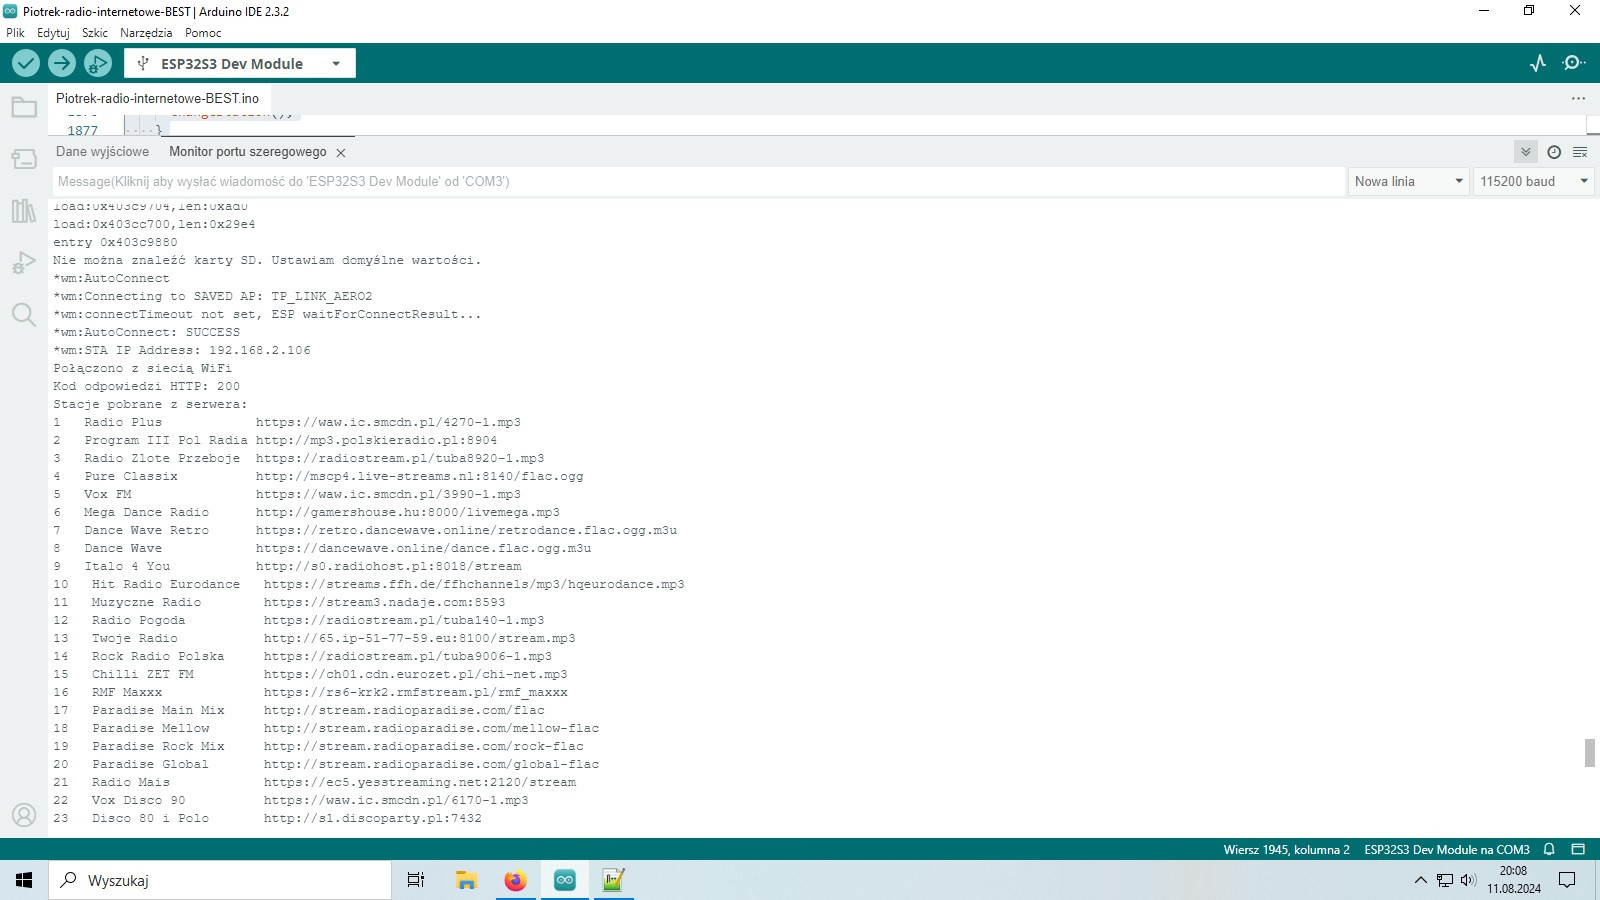Click the Dance Wave Retro station line
Viewport: 1600px width, 900px height.
click(365, 530)
